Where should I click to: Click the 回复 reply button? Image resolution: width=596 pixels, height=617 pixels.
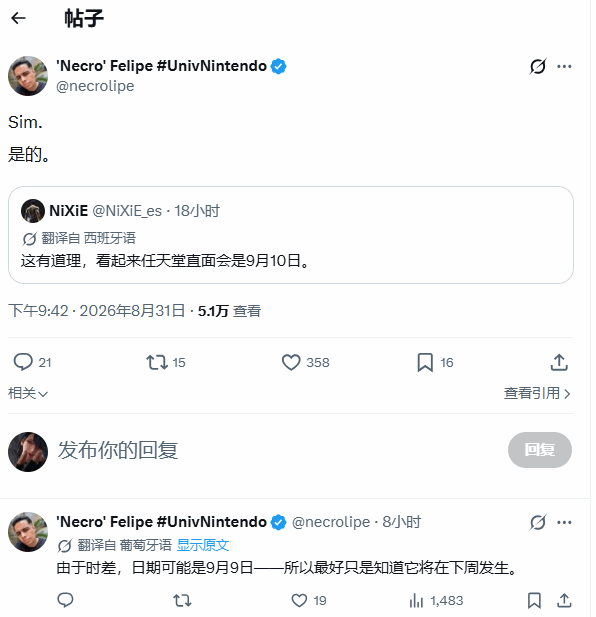(x=540, y=450)
